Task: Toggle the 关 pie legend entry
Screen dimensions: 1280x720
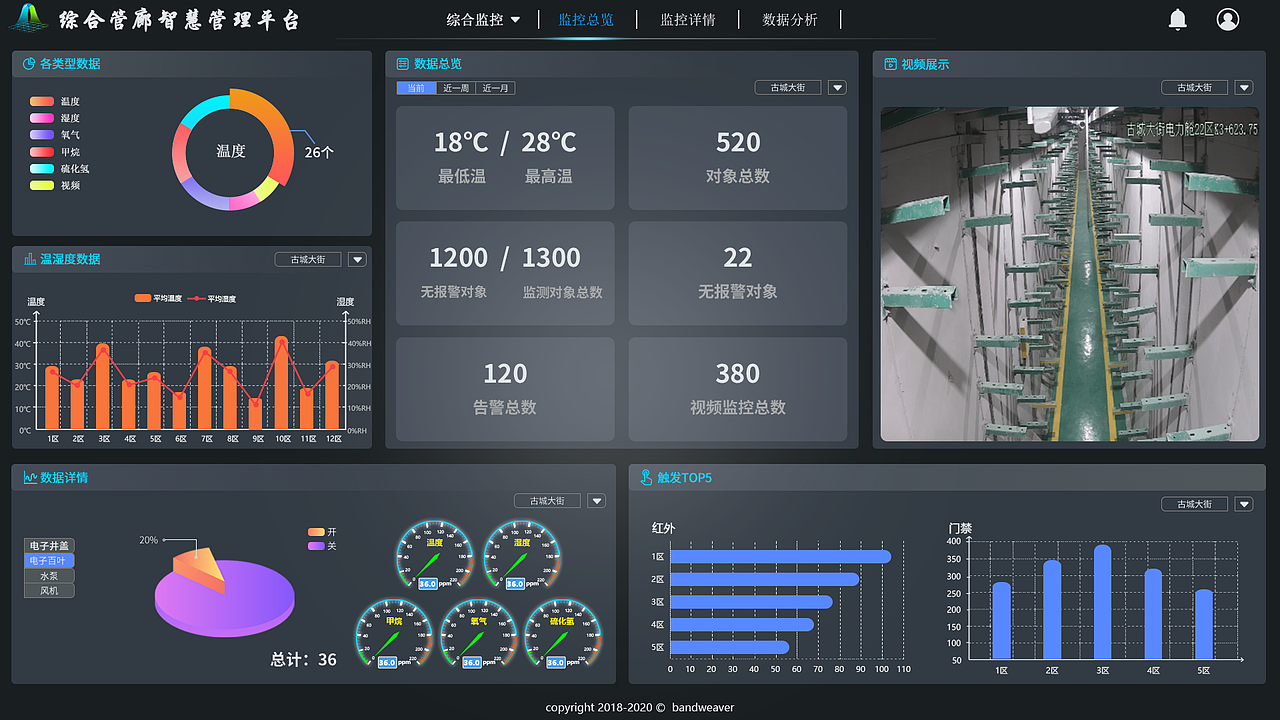Action: 322,546
